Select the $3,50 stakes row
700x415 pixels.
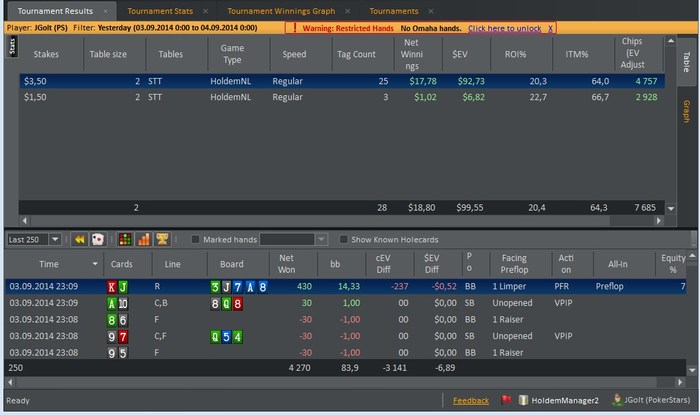pyautogui.click(x=342, y=81)
